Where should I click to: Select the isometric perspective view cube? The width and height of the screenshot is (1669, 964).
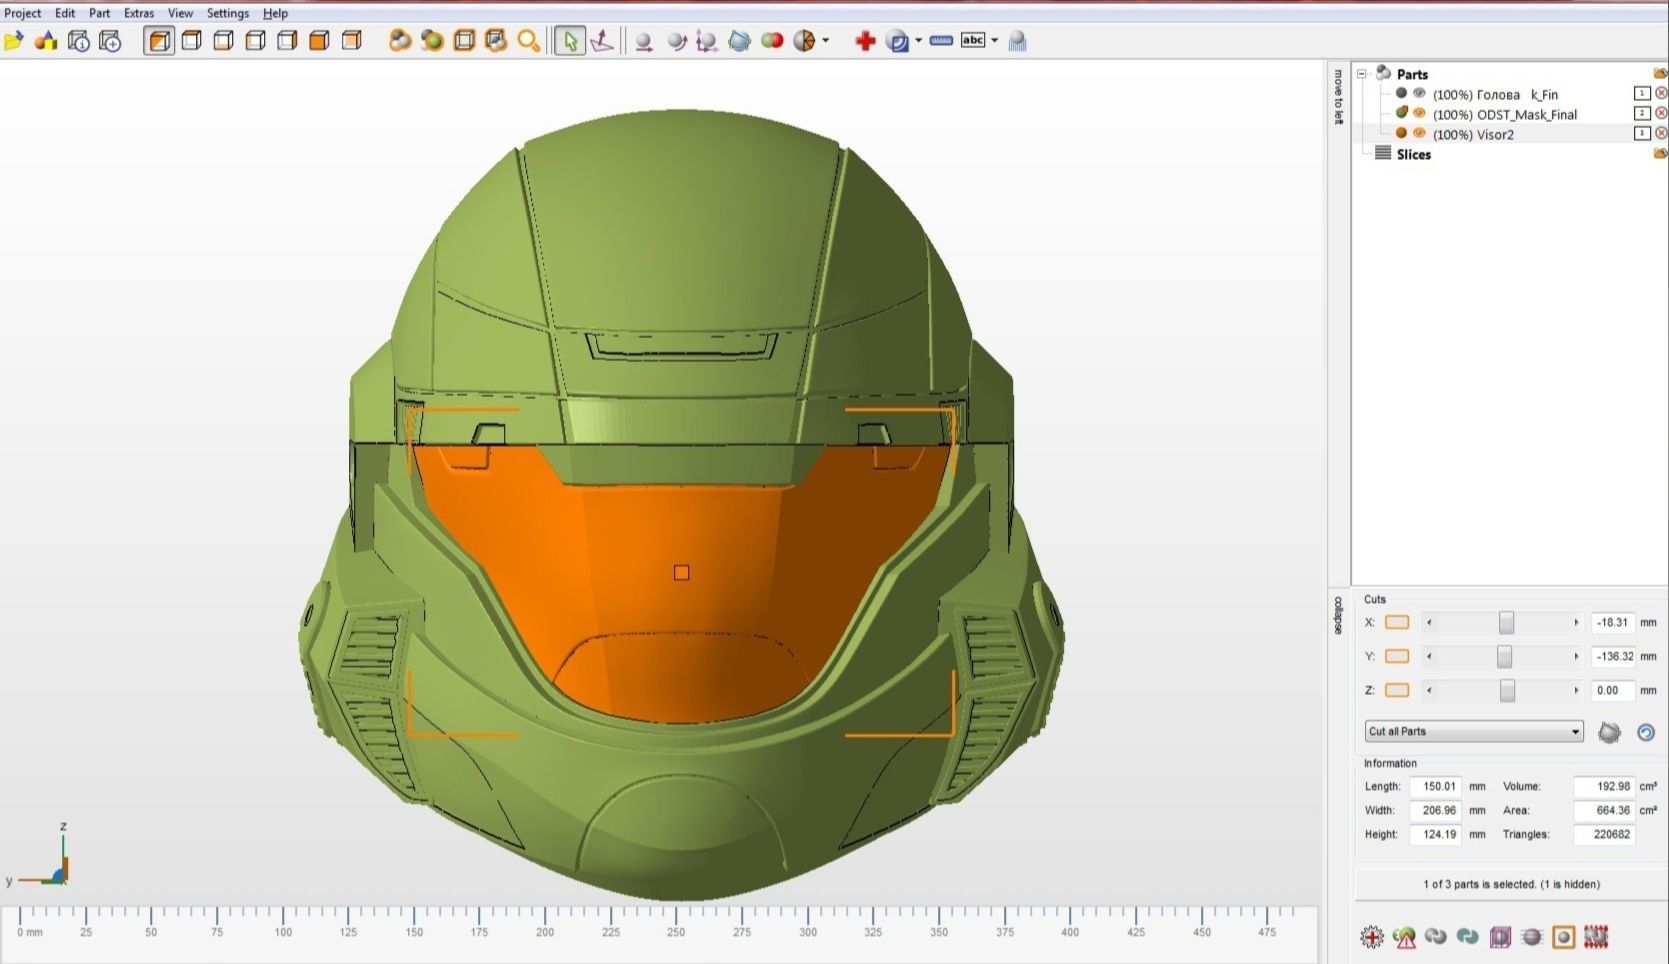click(x=159, y=41)
